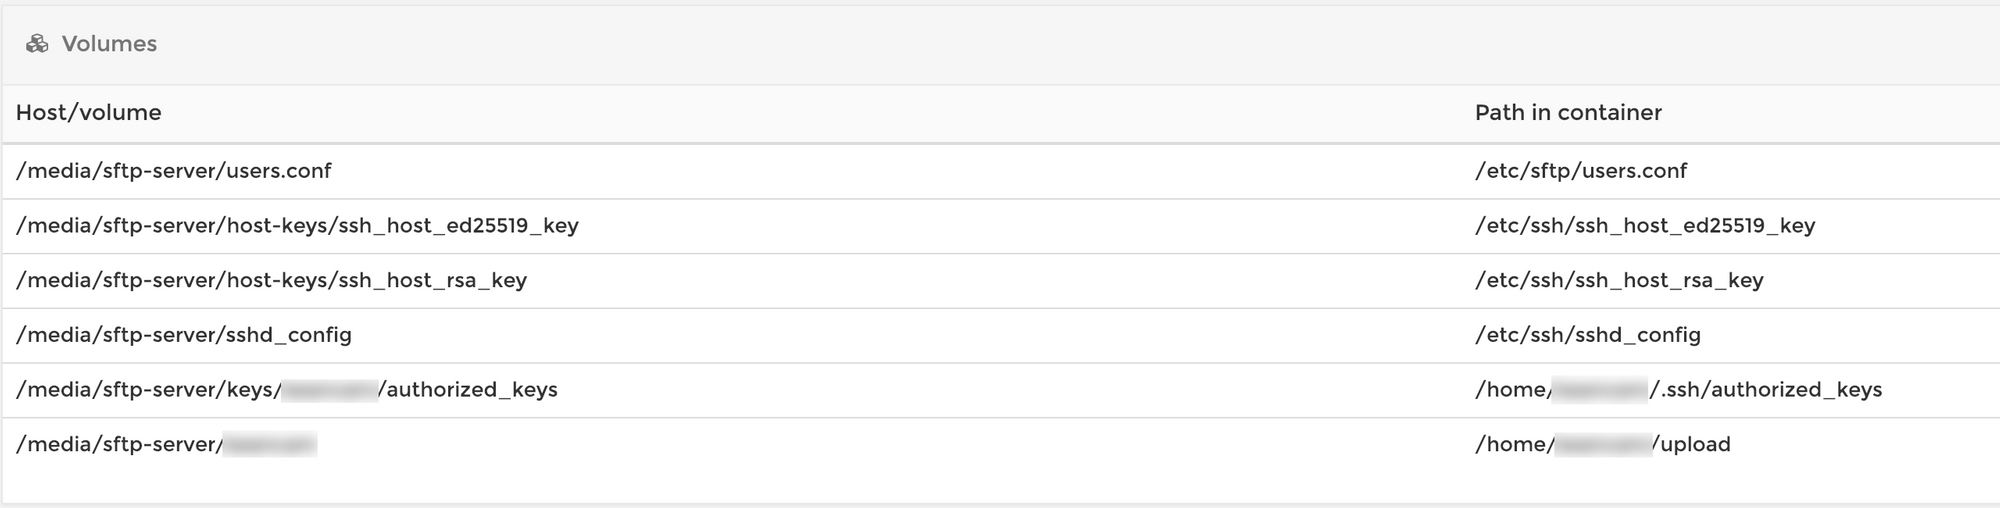Click container path ending /.ssh/authorized_keys
2000x508 pixels.
(x=1679, y=390)
